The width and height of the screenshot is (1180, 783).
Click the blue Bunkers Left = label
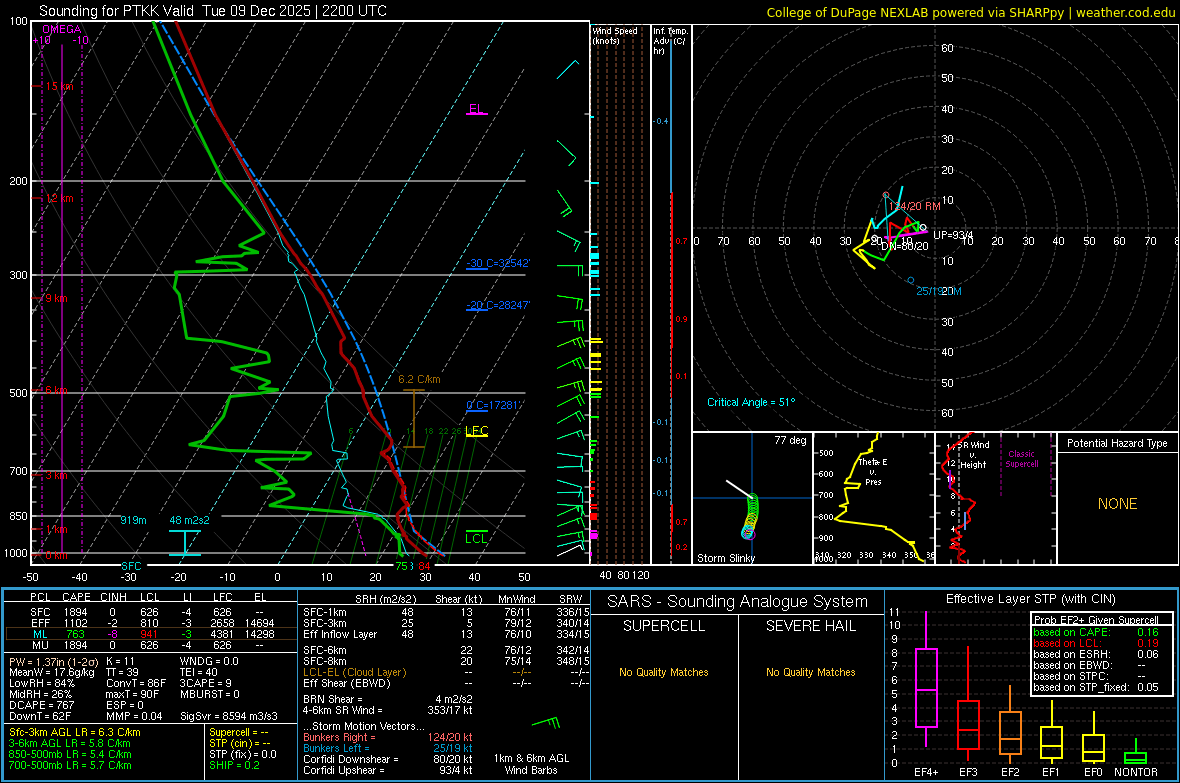pyautogui.click(x=336, y=748)
